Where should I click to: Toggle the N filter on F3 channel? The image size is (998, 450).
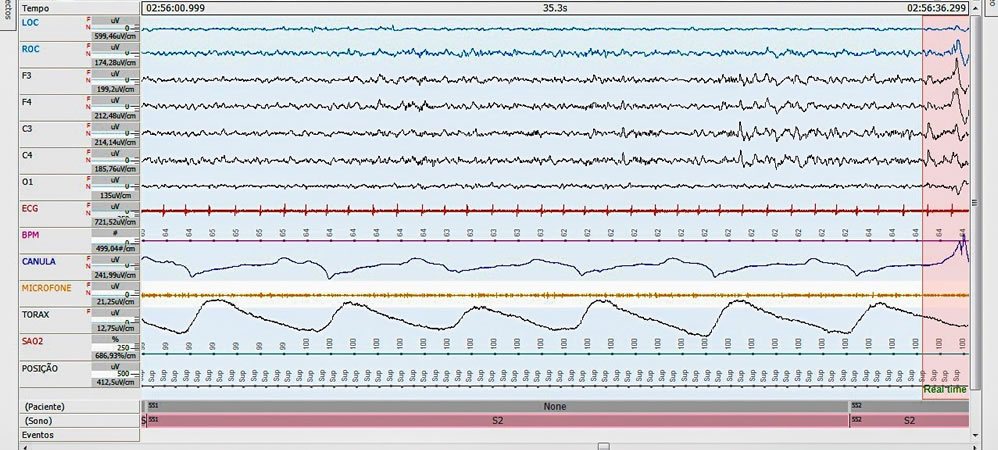[91, 82]
